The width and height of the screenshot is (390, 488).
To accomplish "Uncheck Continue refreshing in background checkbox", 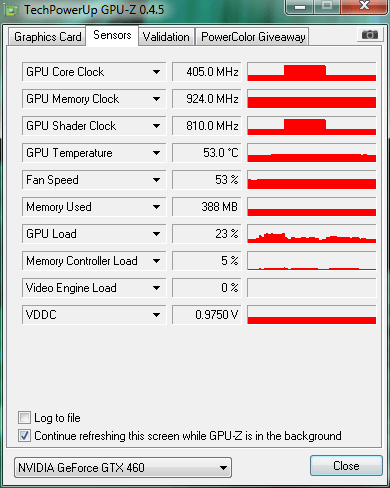I will (24, 435).
